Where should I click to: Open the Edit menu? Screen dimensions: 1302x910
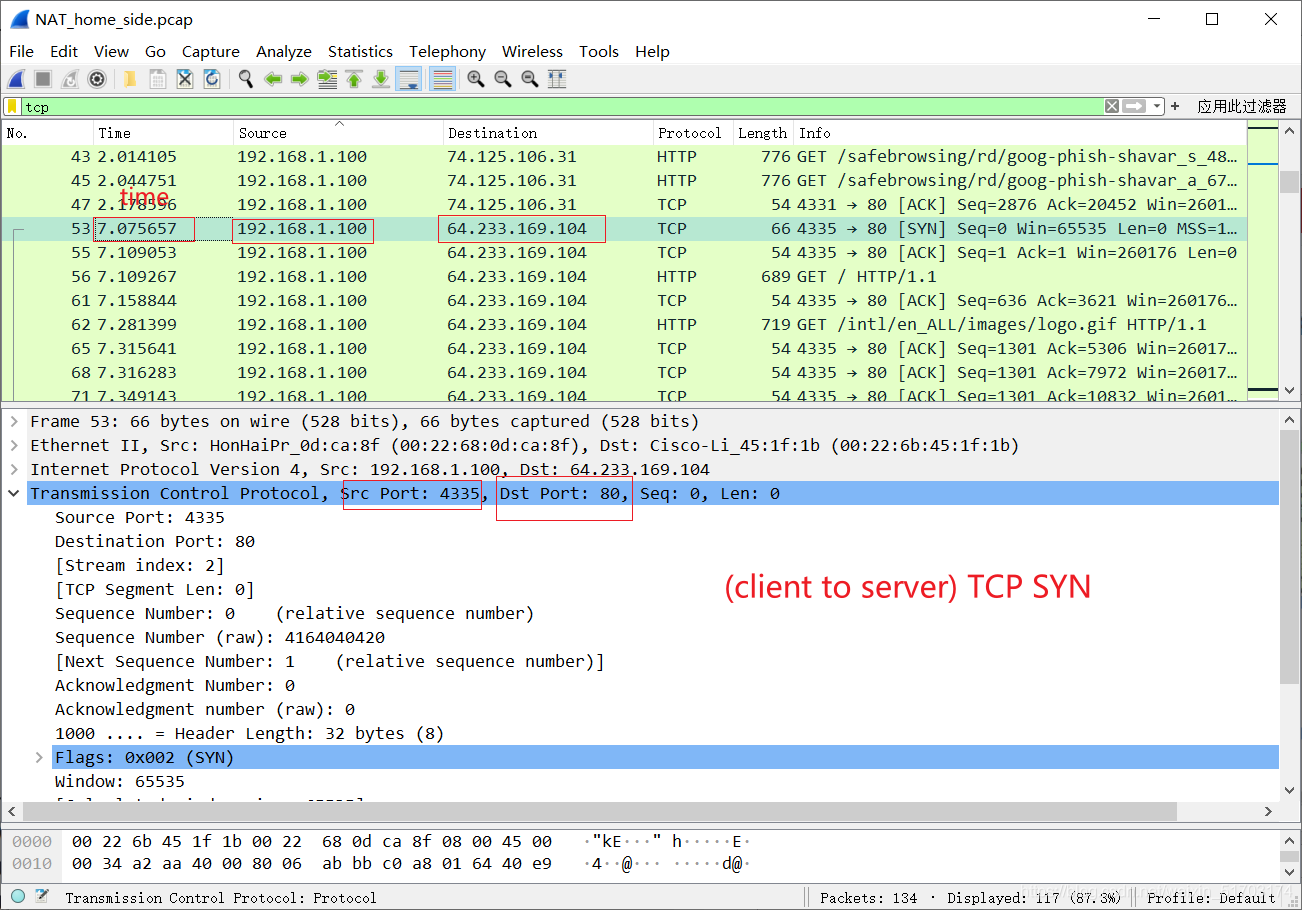point(64,51)
